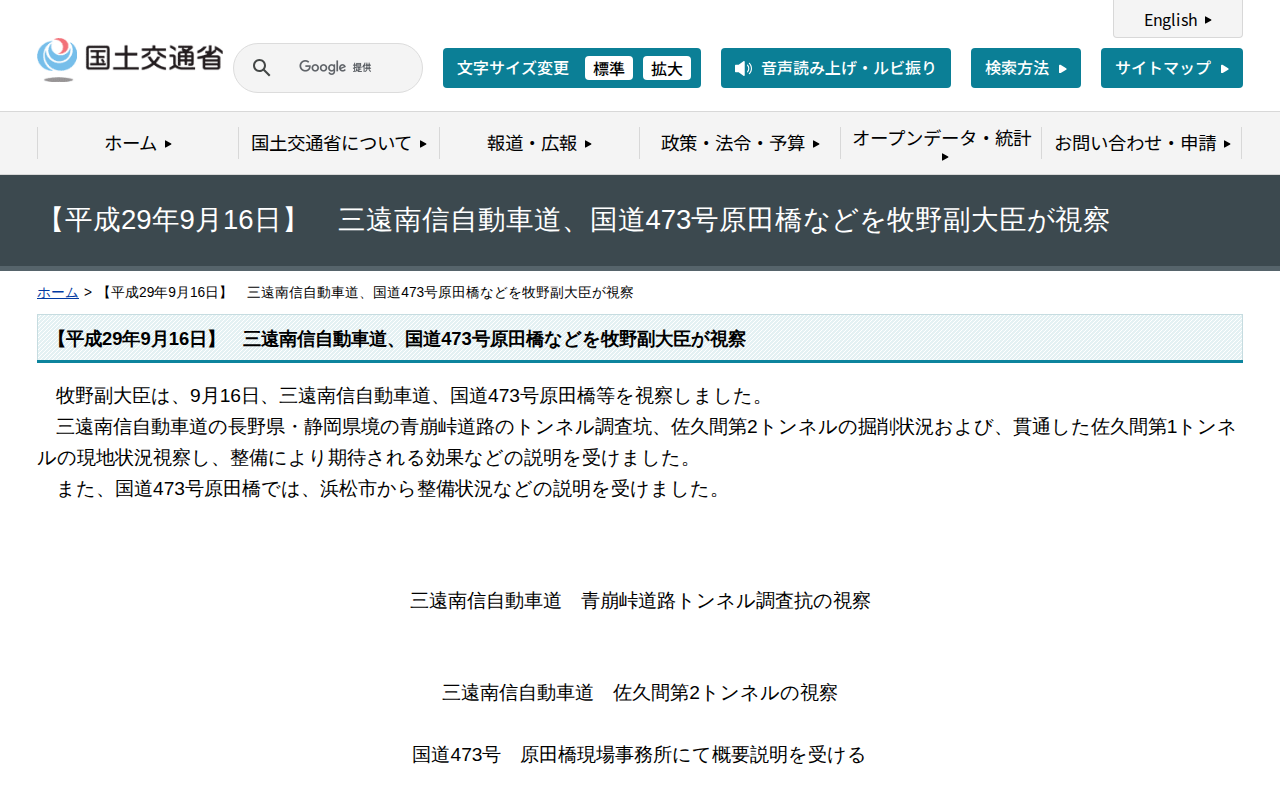This screenshot has width=1280, height=800.
Task: Click the ホーム breadcrumb link
Action: click(x=56, y=292)
